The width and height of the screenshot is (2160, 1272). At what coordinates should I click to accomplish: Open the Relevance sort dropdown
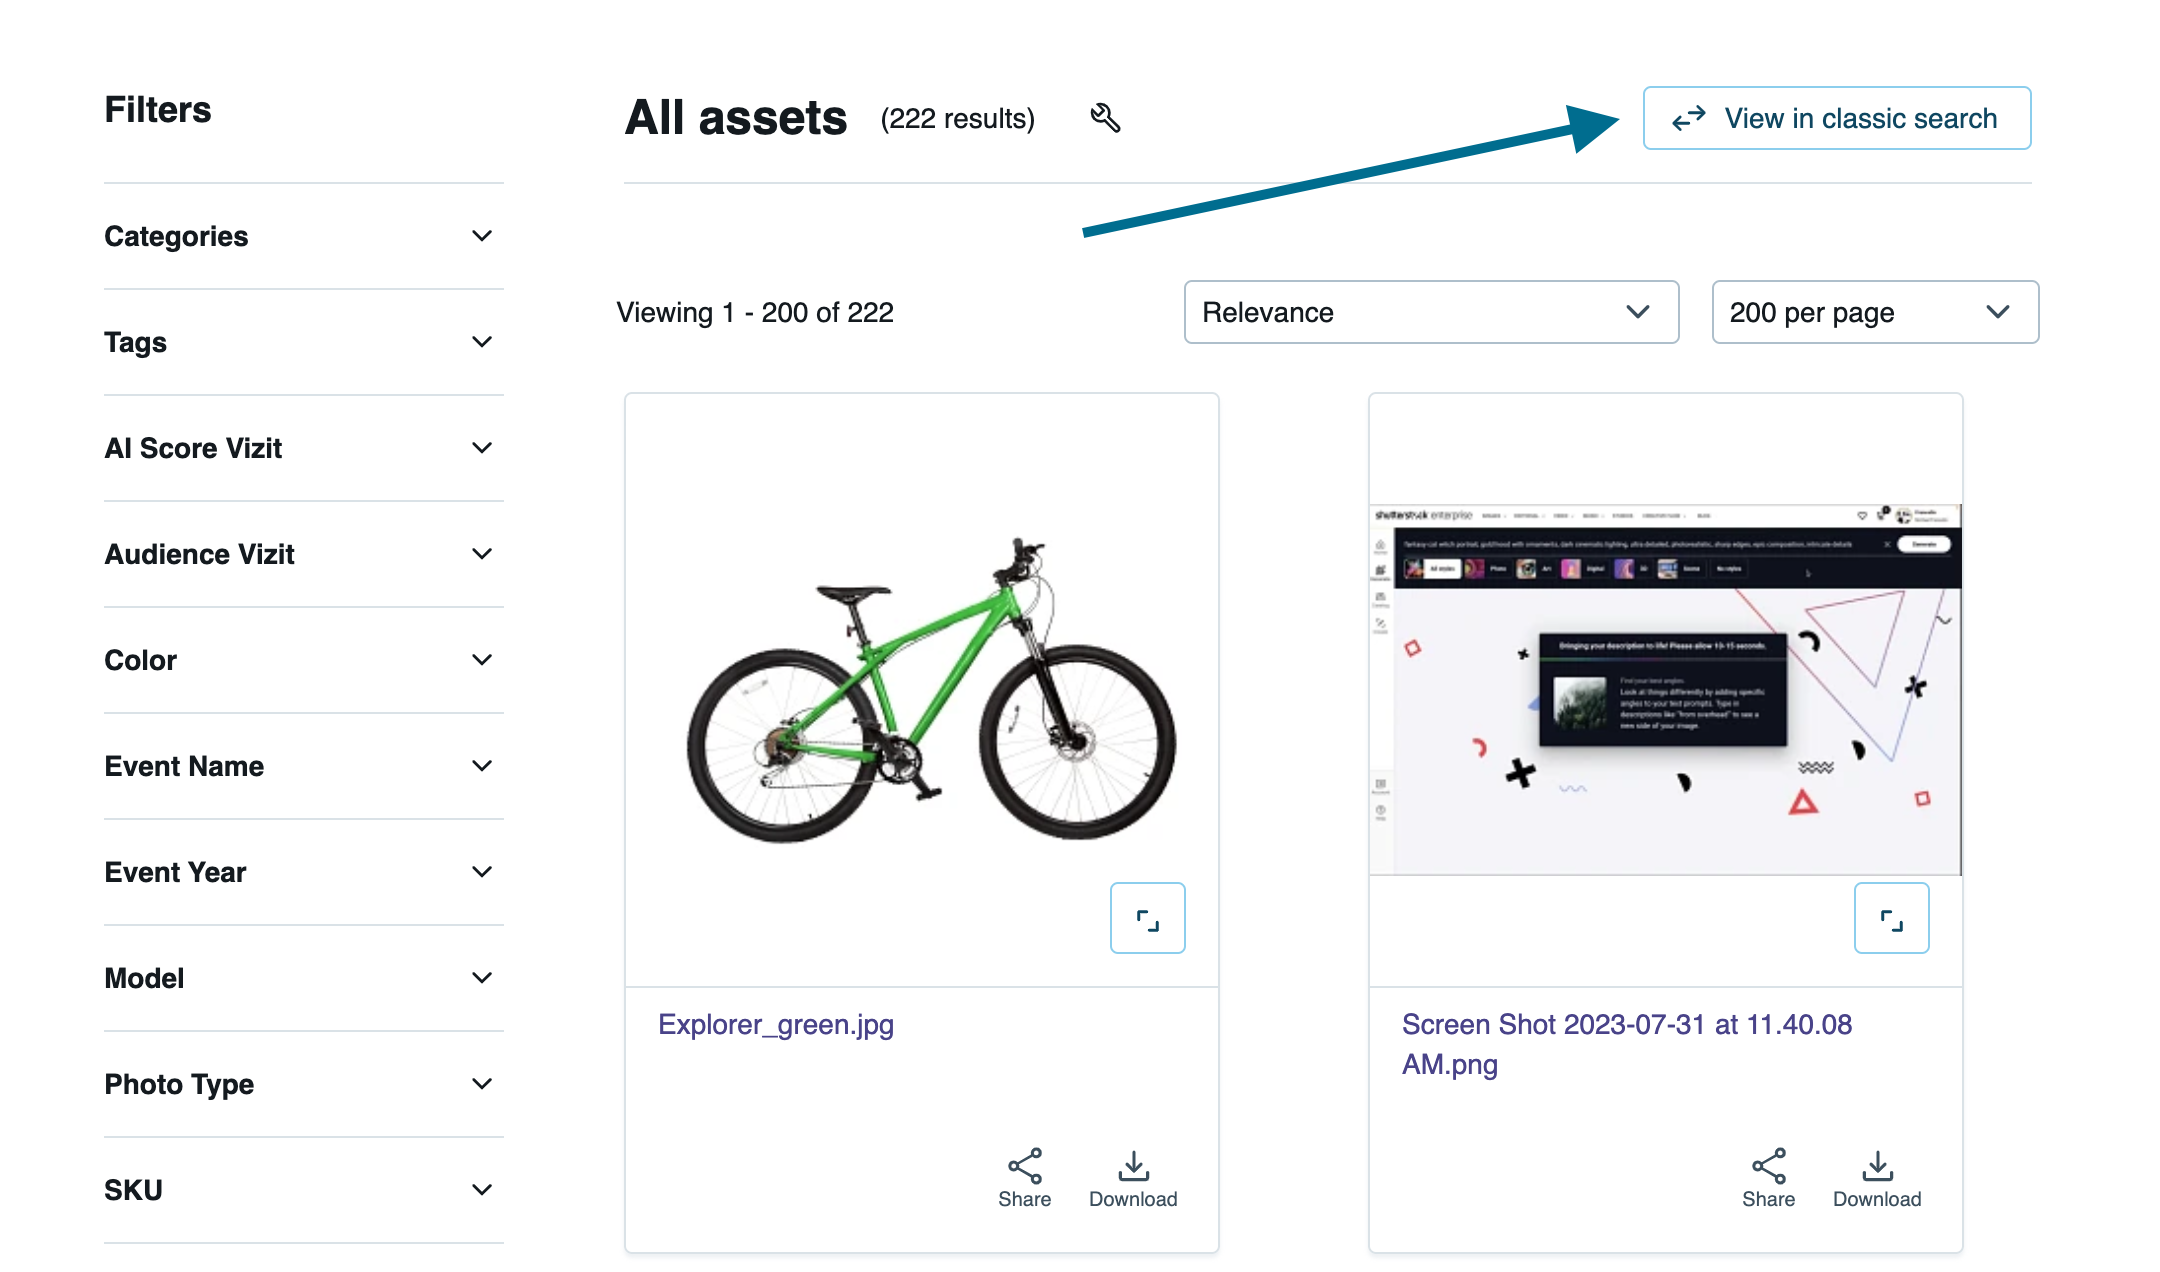(x=1431, y=312)
